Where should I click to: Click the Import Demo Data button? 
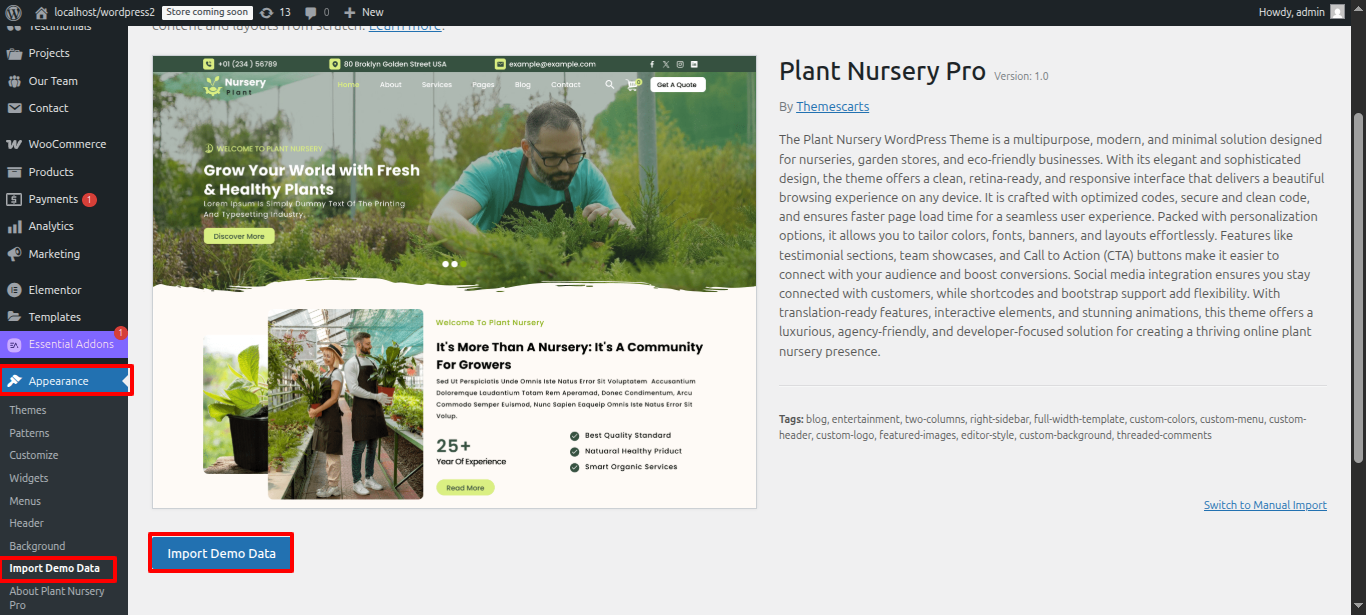click(x=221, y=553)
